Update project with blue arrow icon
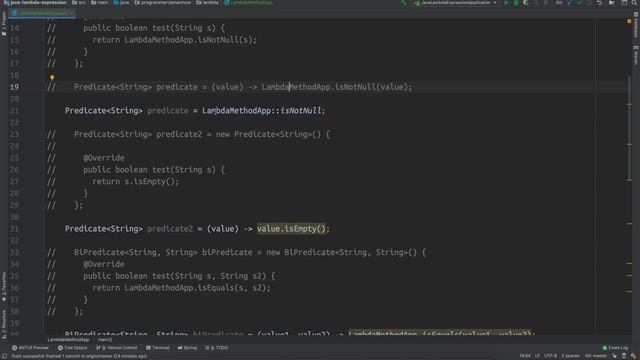This screenshot has height=360, width=640. pyautogui.click(x=569, y=3)
